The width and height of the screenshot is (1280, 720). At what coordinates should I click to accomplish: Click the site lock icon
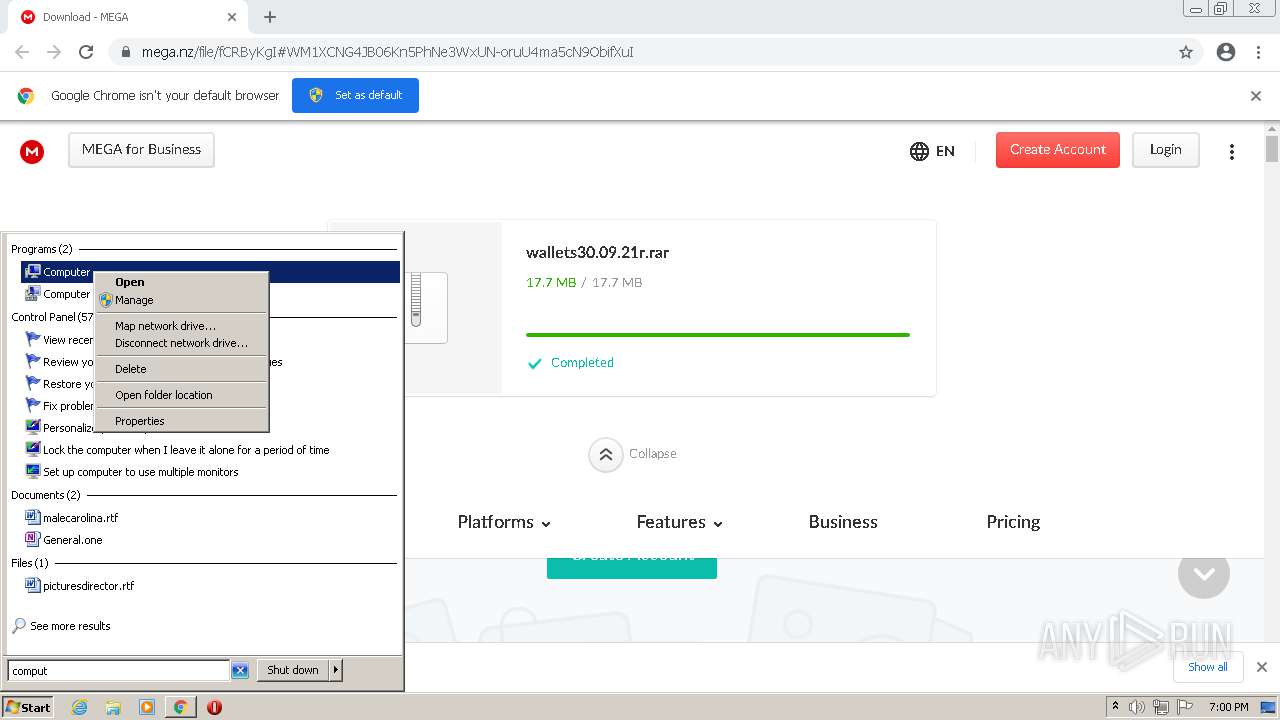coord(126,52)
